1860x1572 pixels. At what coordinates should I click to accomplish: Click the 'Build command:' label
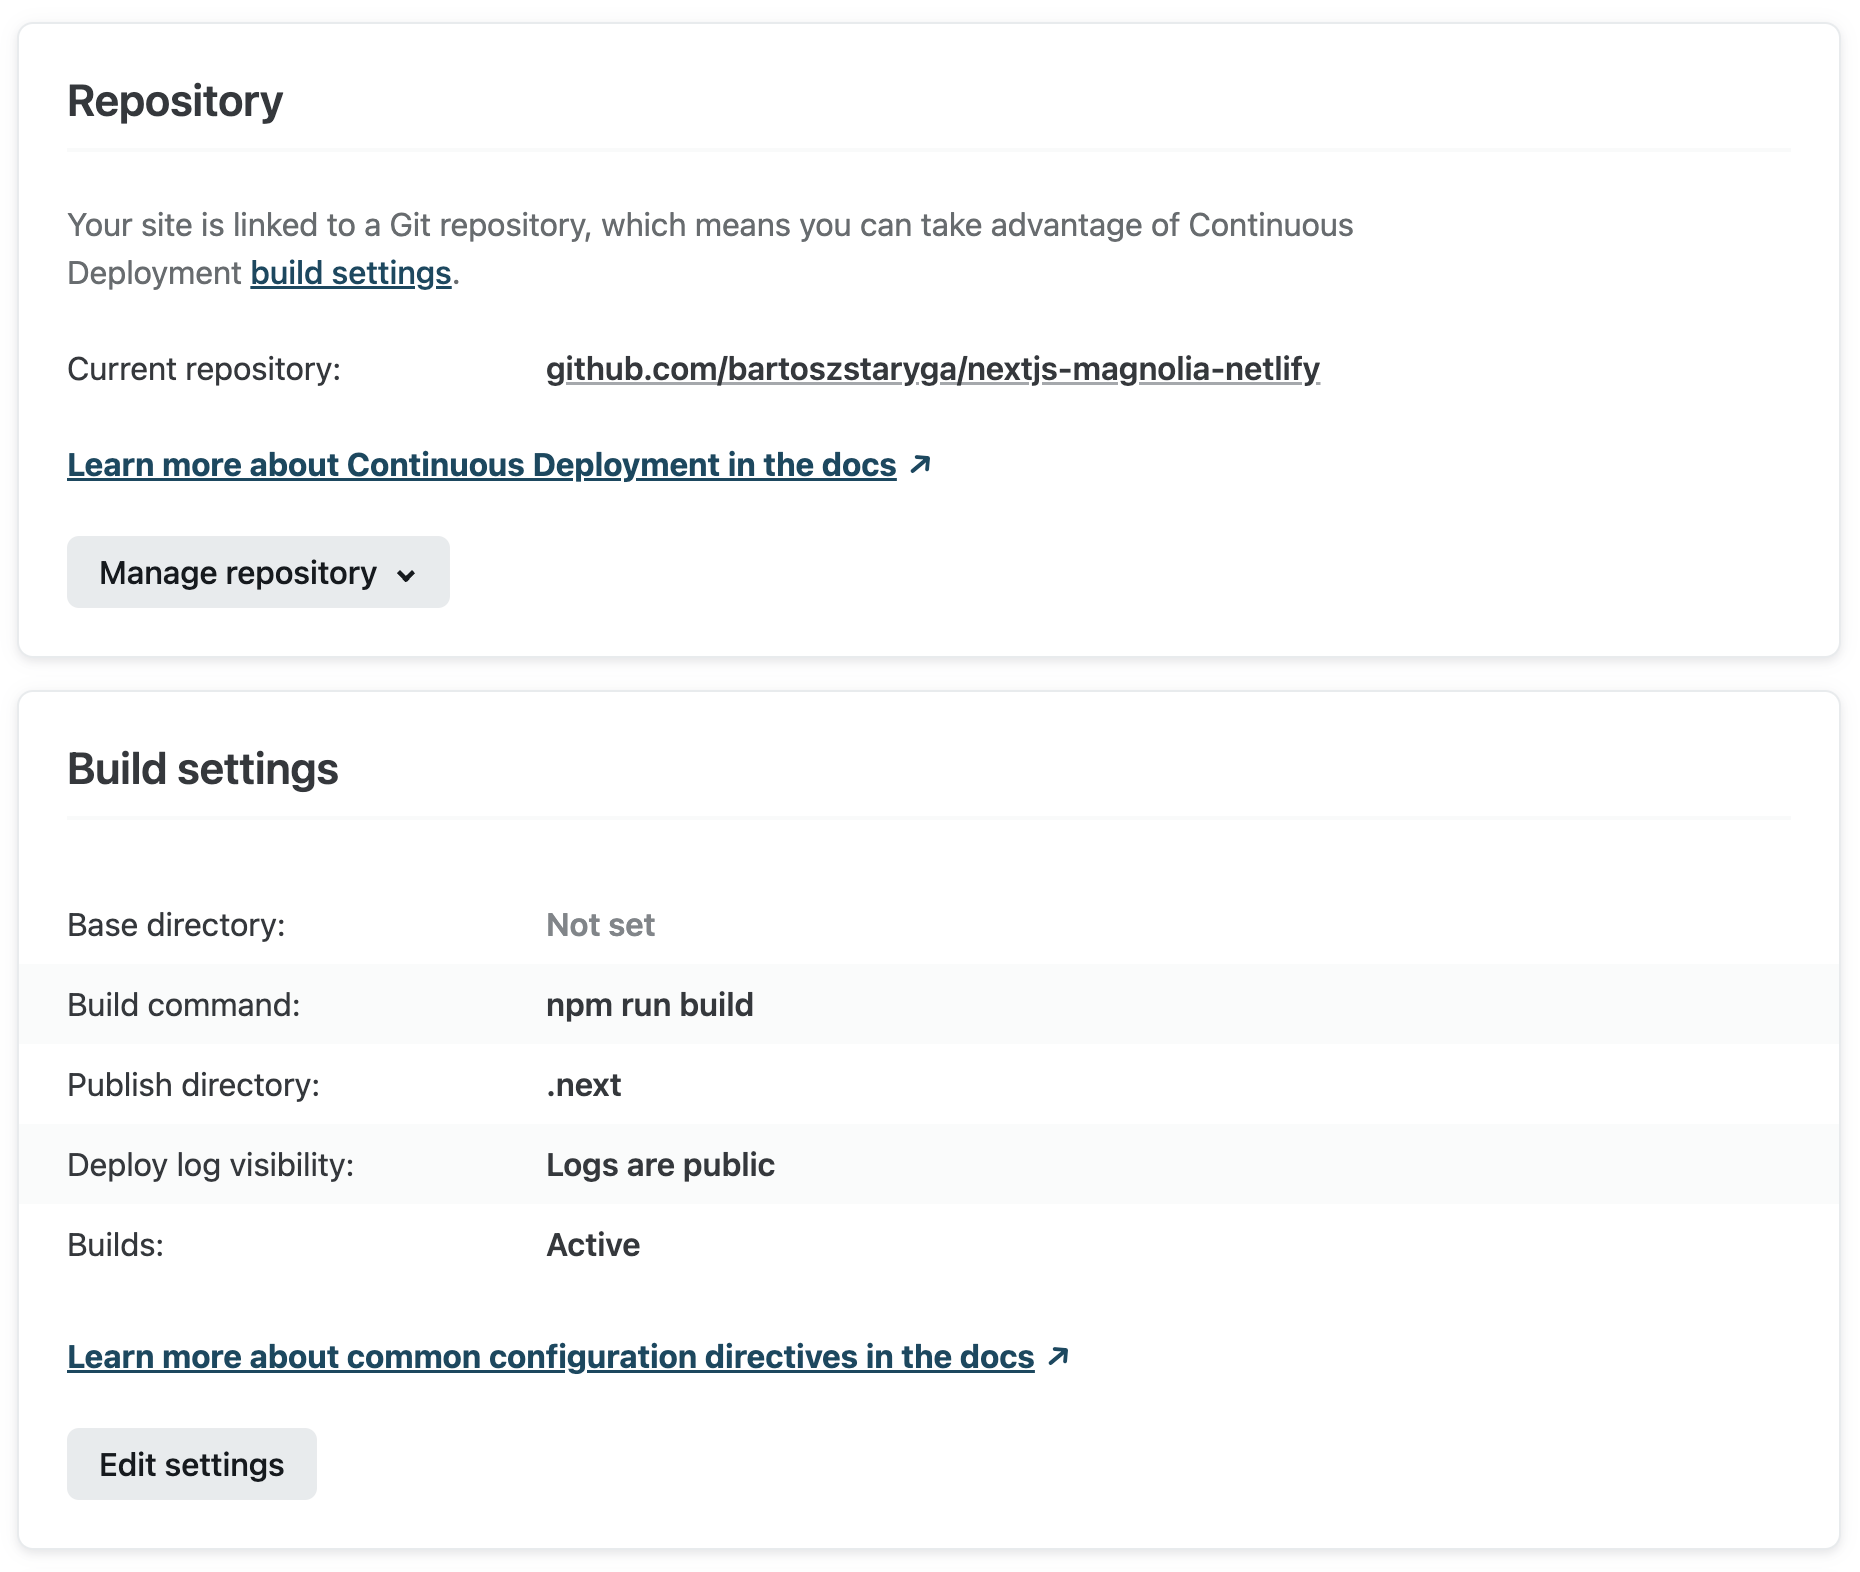click(184, 1005)
